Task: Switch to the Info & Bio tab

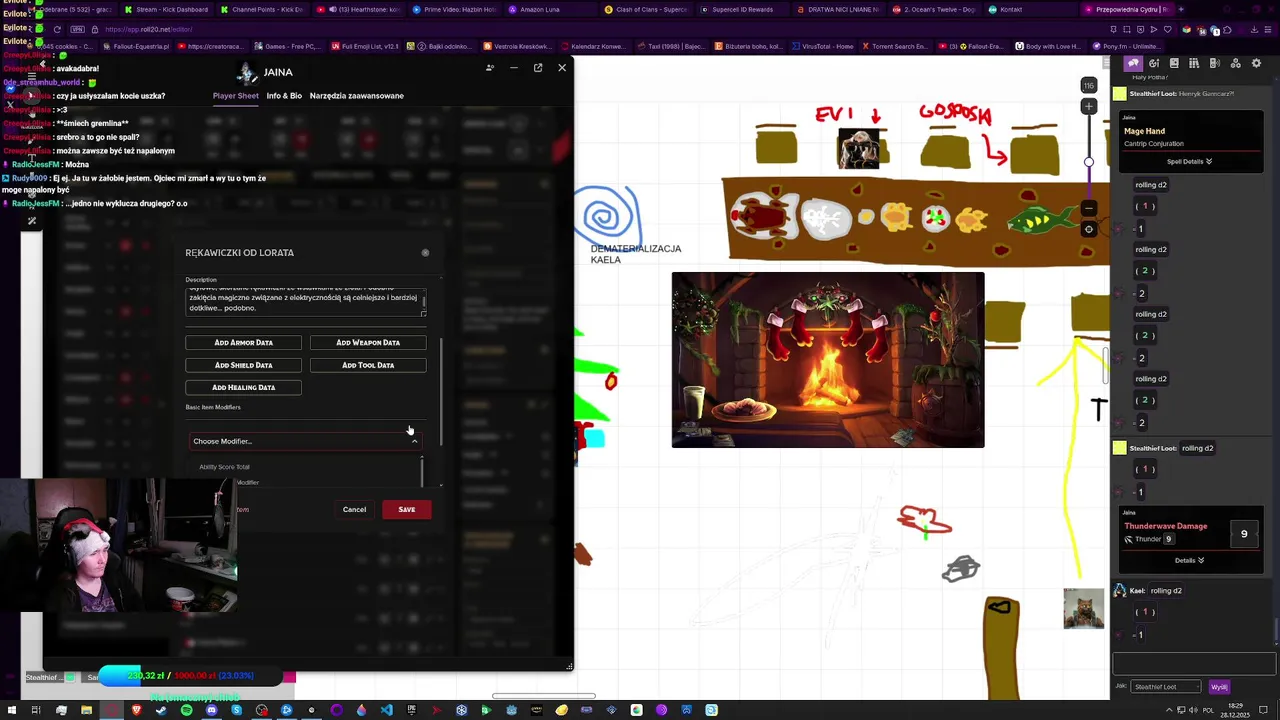Action: pyautogui.click(x=284, y=96)
